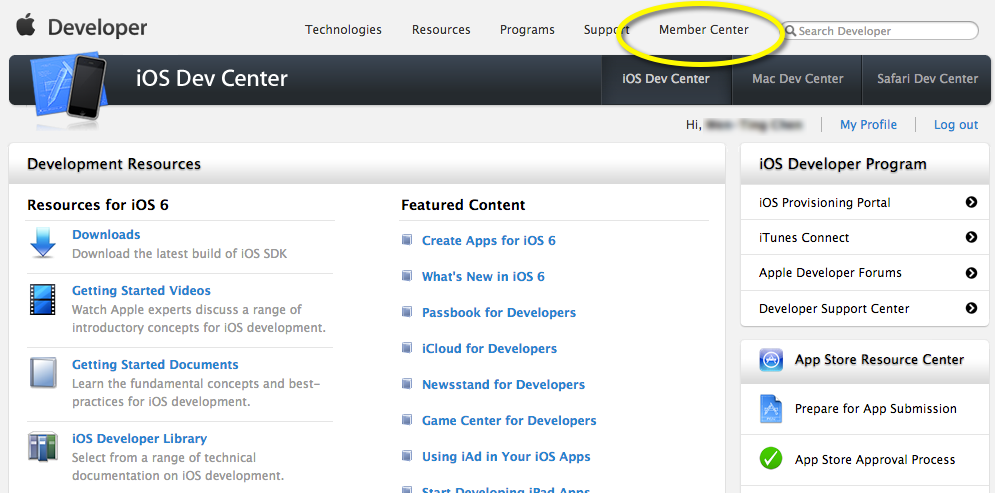Open the Support menu
Screen dimensions: 995x493
pyautogui.click(x=606, y=30)
